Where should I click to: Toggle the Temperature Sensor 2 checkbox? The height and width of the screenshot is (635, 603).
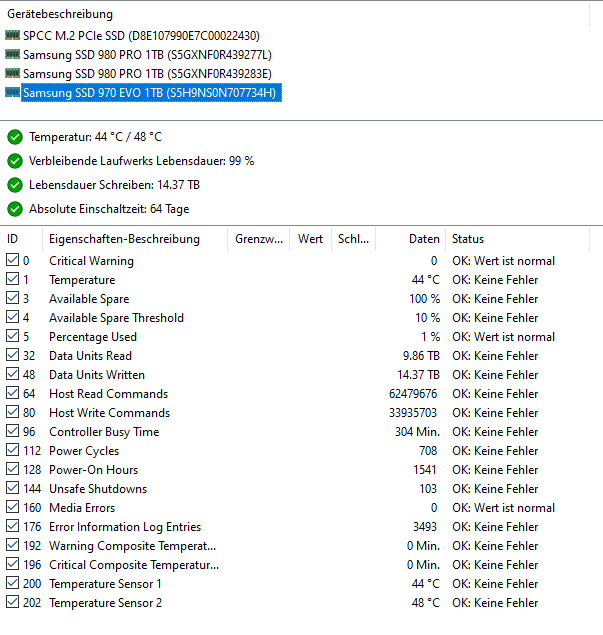click(13, 602)
